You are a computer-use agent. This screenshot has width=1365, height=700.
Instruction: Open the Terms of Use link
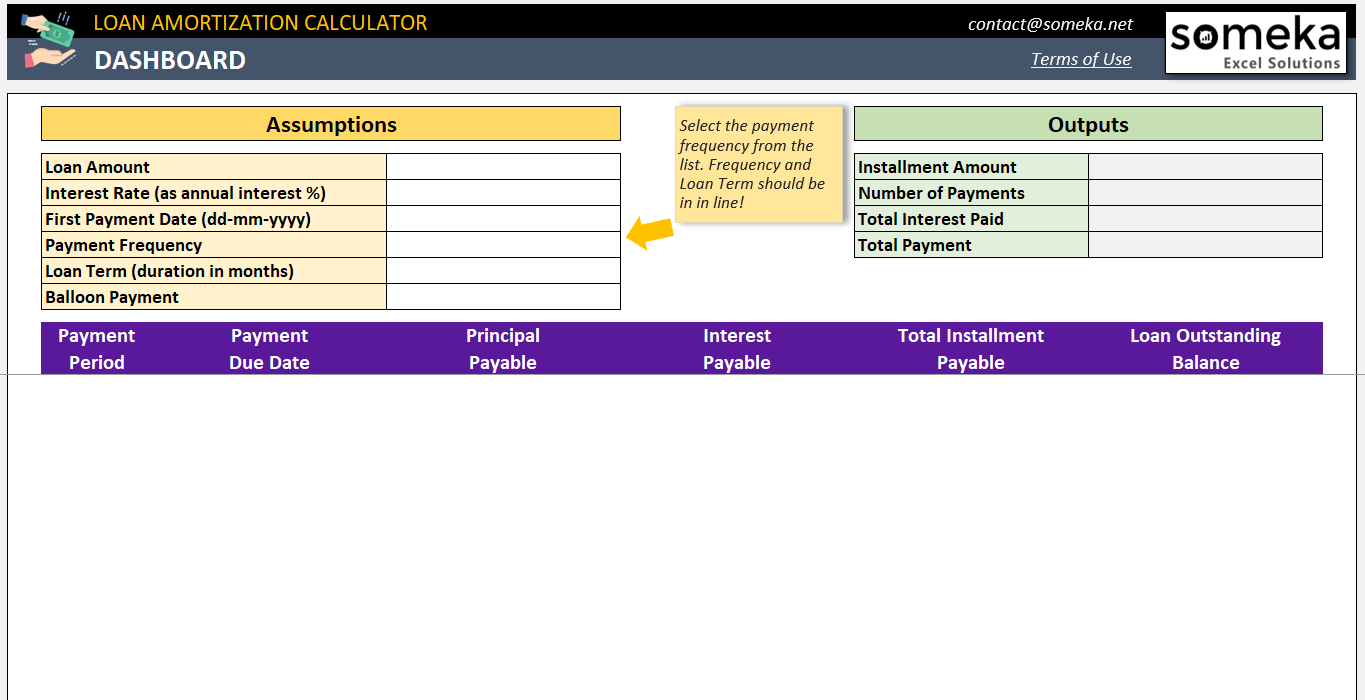(1081, 59)
